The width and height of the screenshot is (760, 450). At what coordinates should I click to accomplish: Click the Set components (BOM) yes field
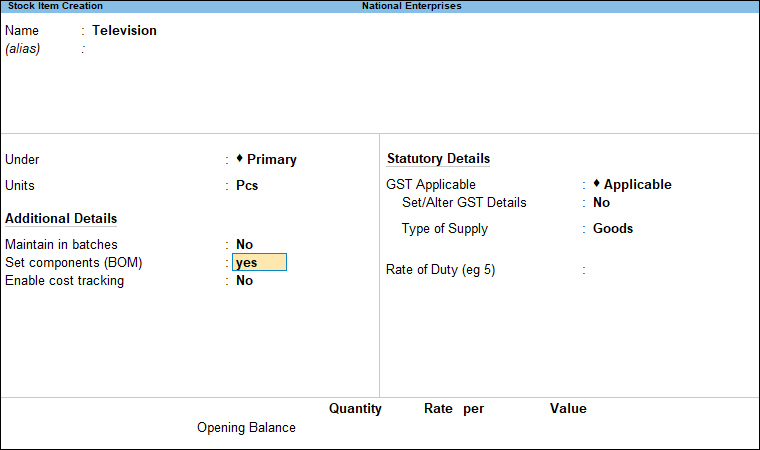click(x=259, y=263)
